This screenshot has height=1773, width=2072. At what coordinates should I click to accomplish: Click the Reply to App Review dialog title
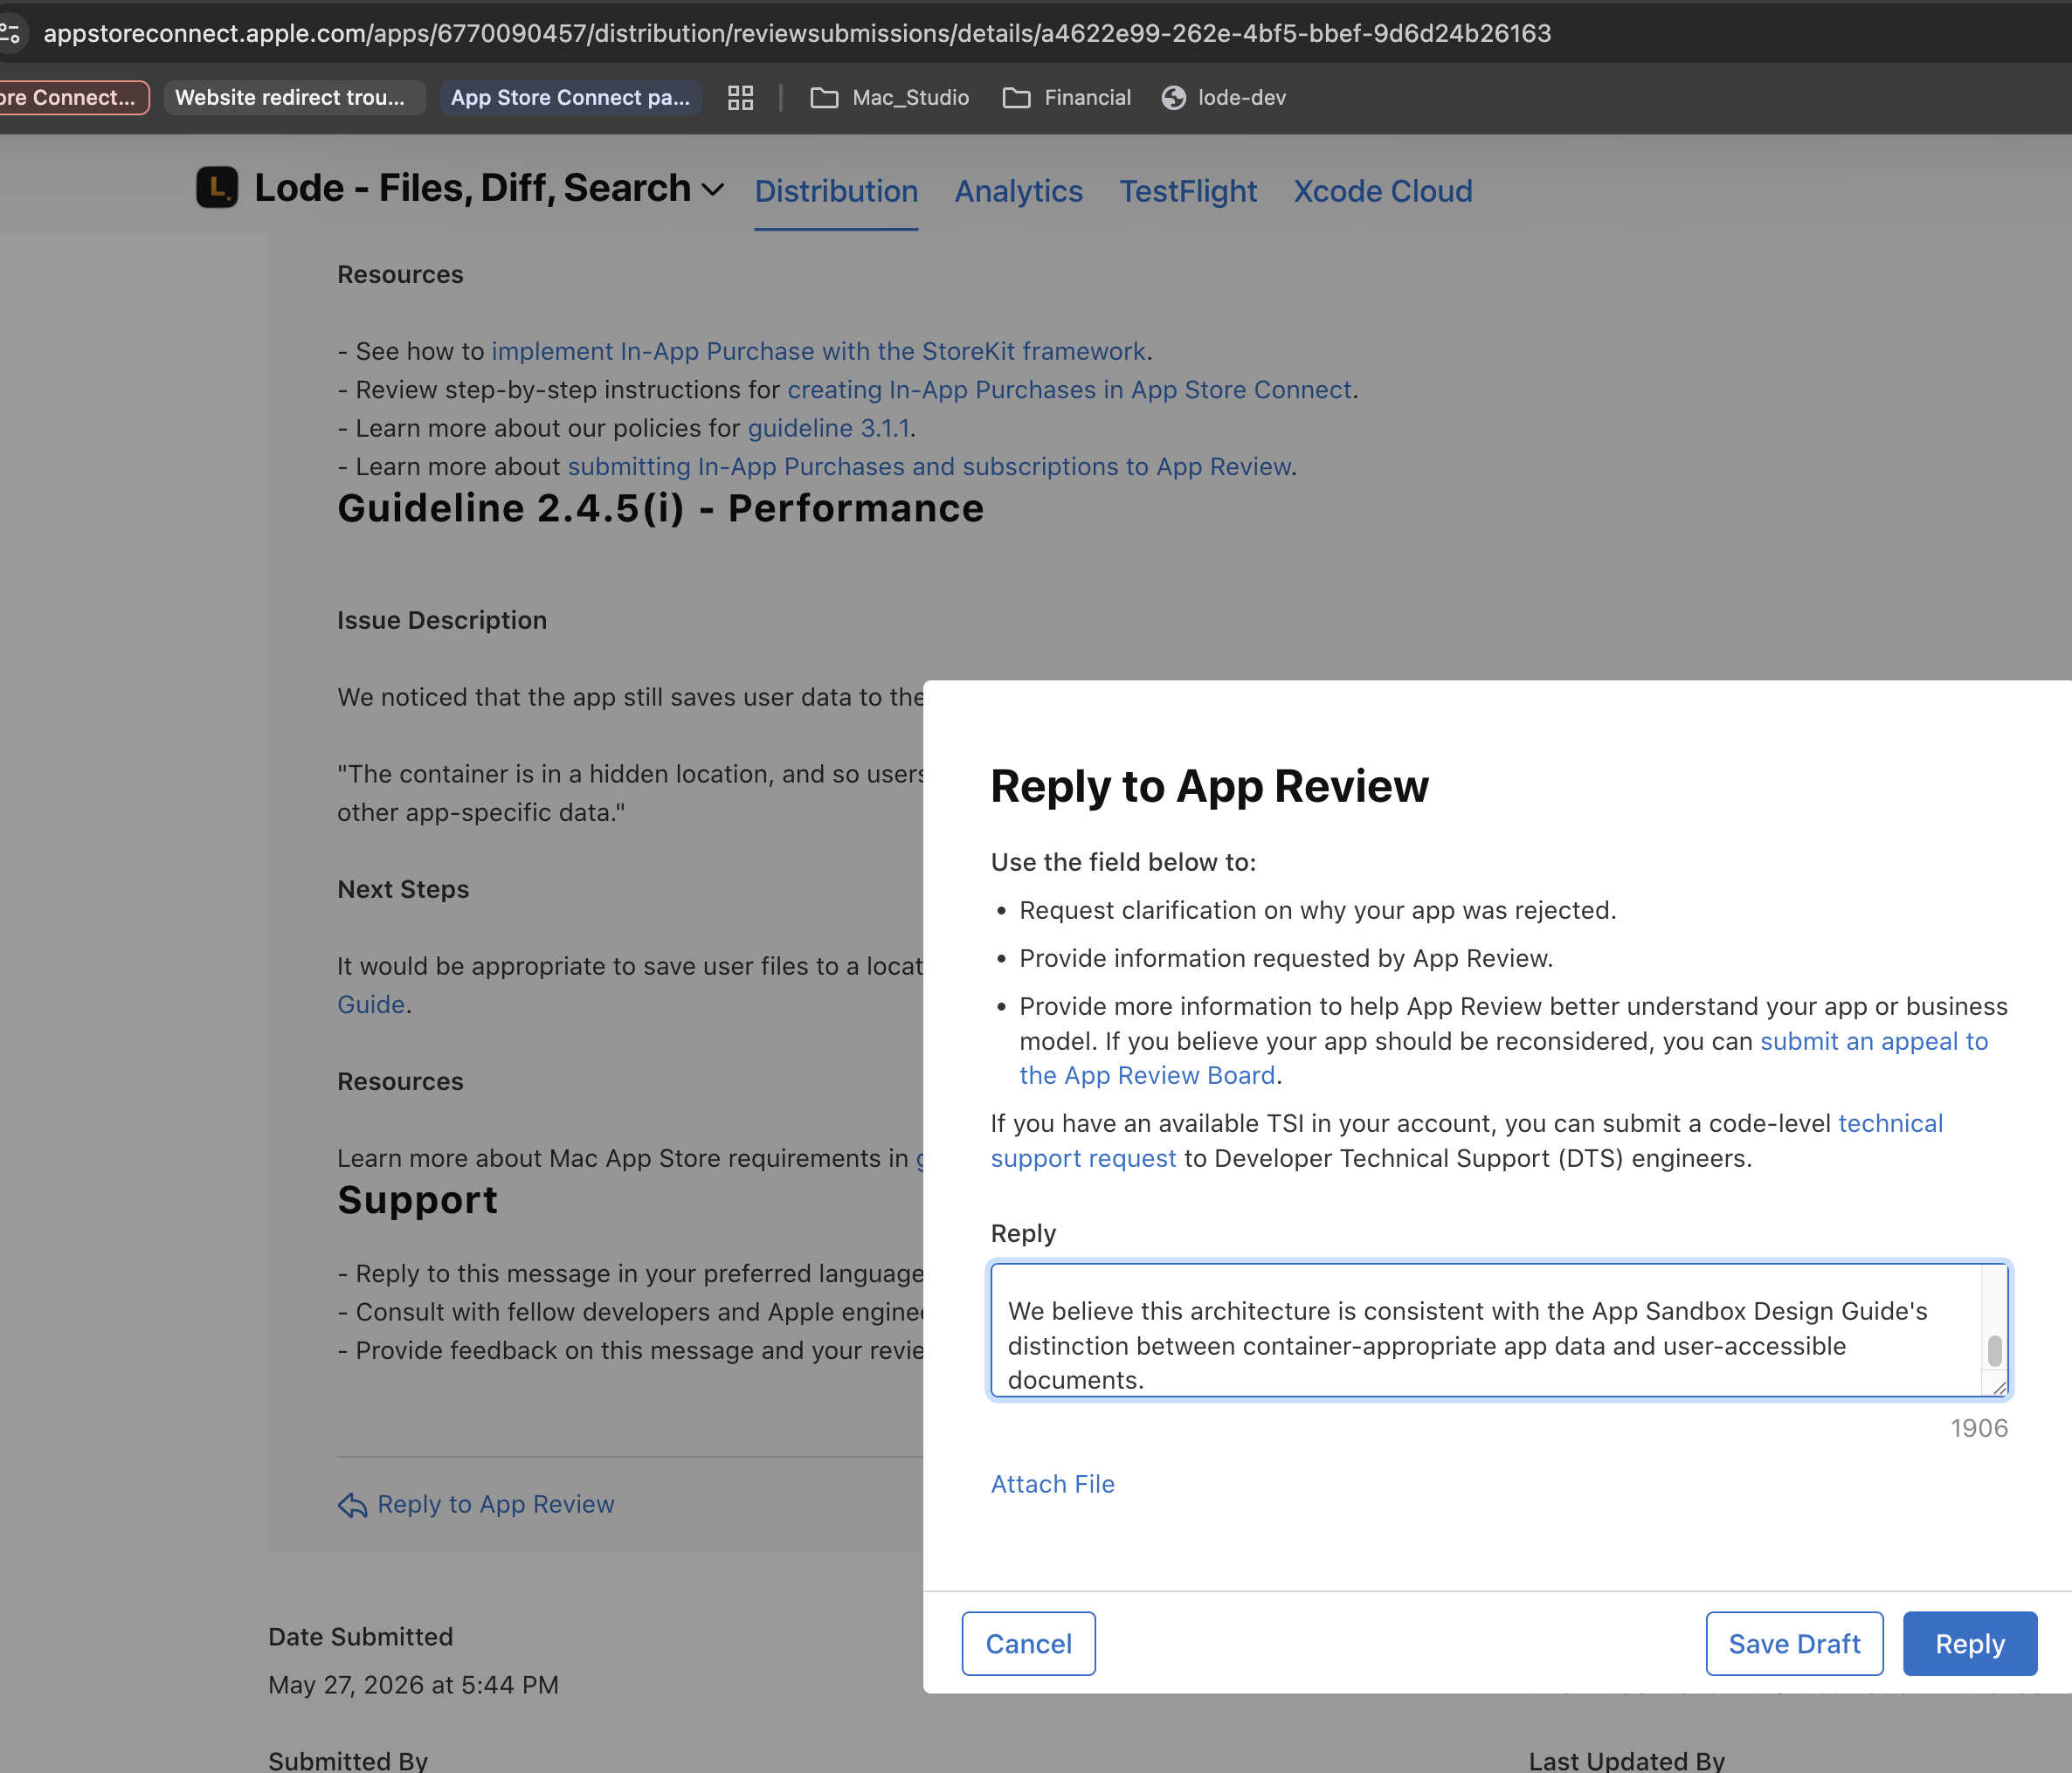click(x=1209, y=785)
